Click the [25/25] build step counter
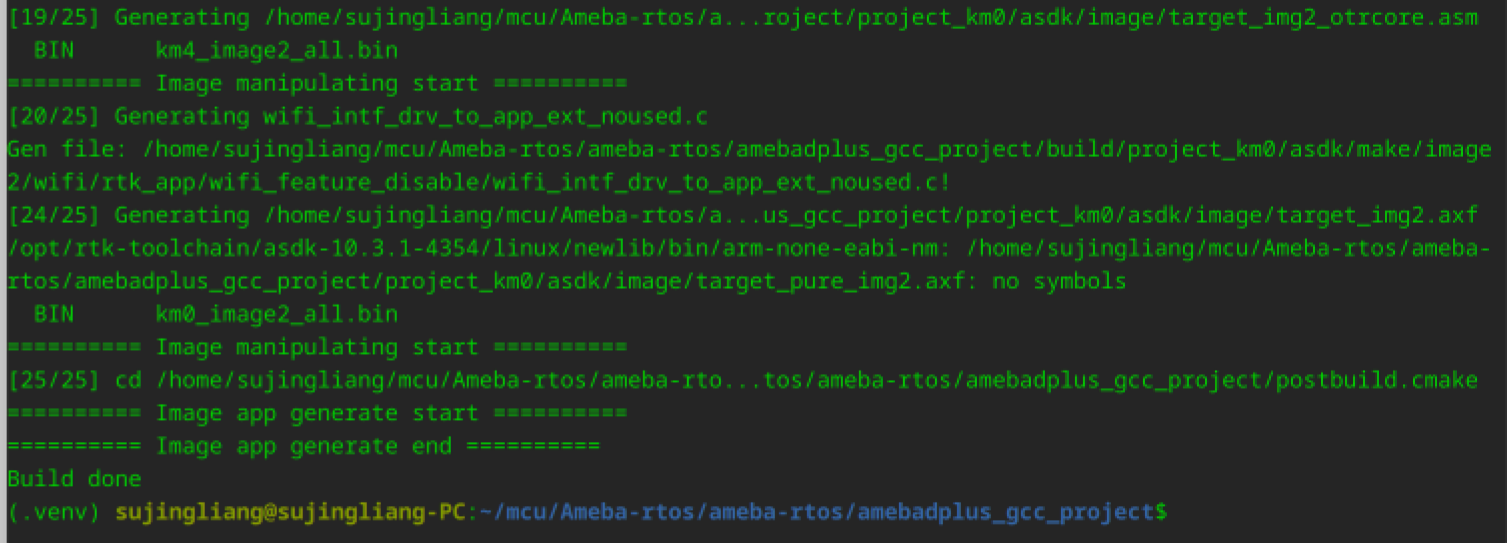The width and height of the screenshot is (1507, 543). (x=54, y=381)
